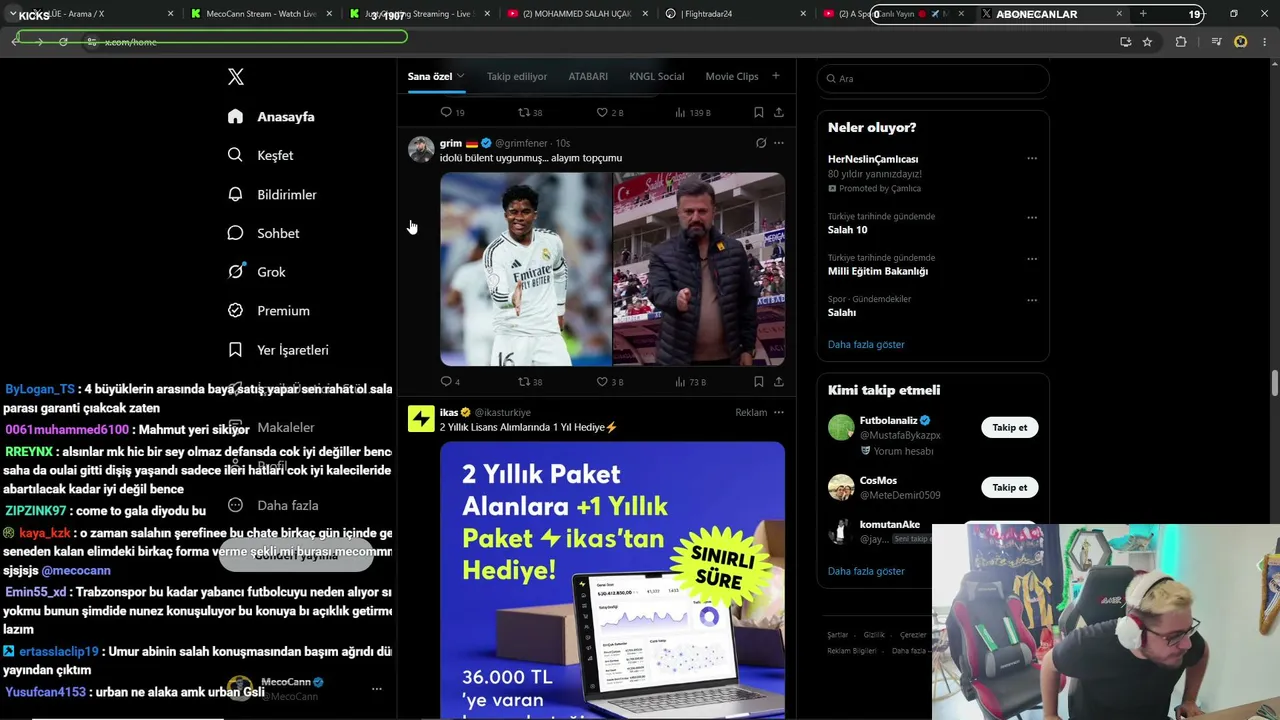Click the browser bookmark star icon

click(x=1147, y=41)
